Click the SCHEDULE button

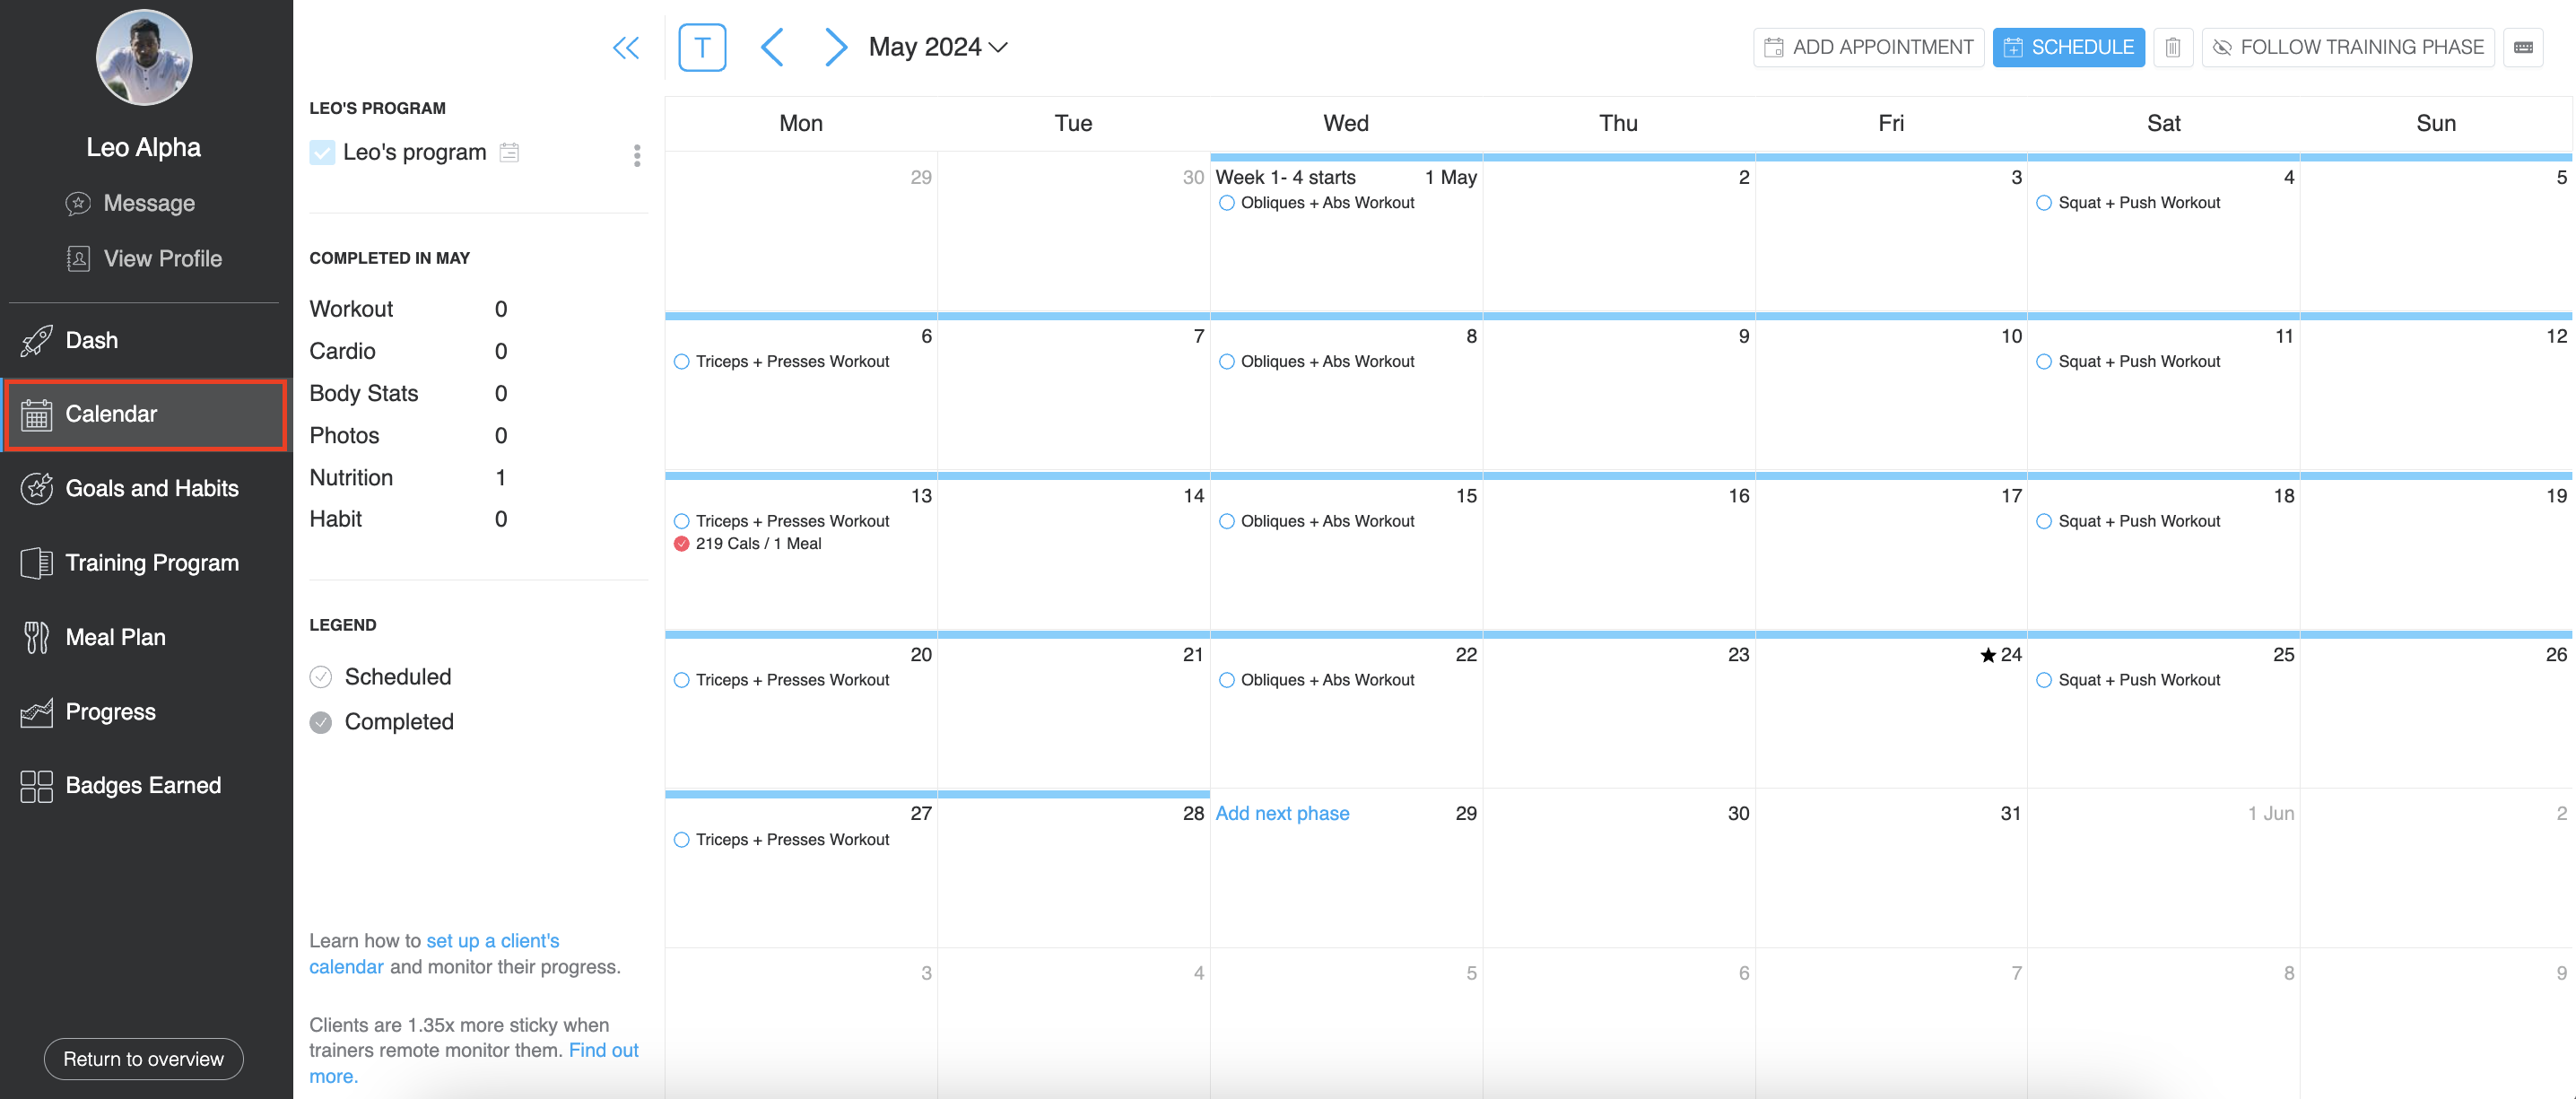(2068, 46)
